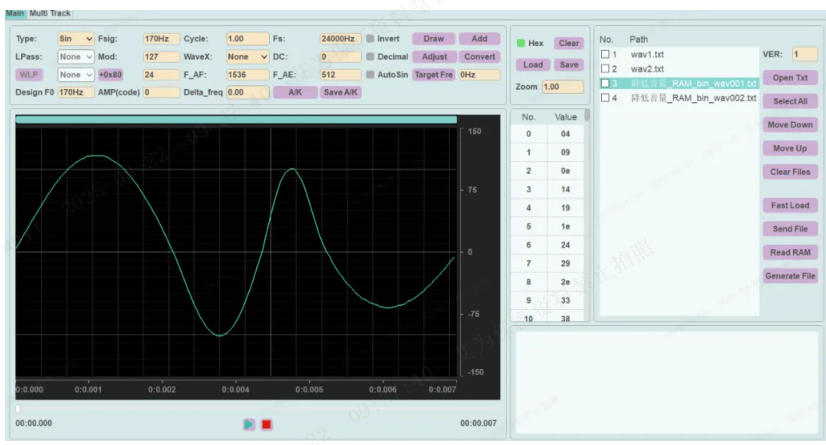Click the AMP(code) input field
This screenshot has width=826, height=445.
[x=161, y=92]
